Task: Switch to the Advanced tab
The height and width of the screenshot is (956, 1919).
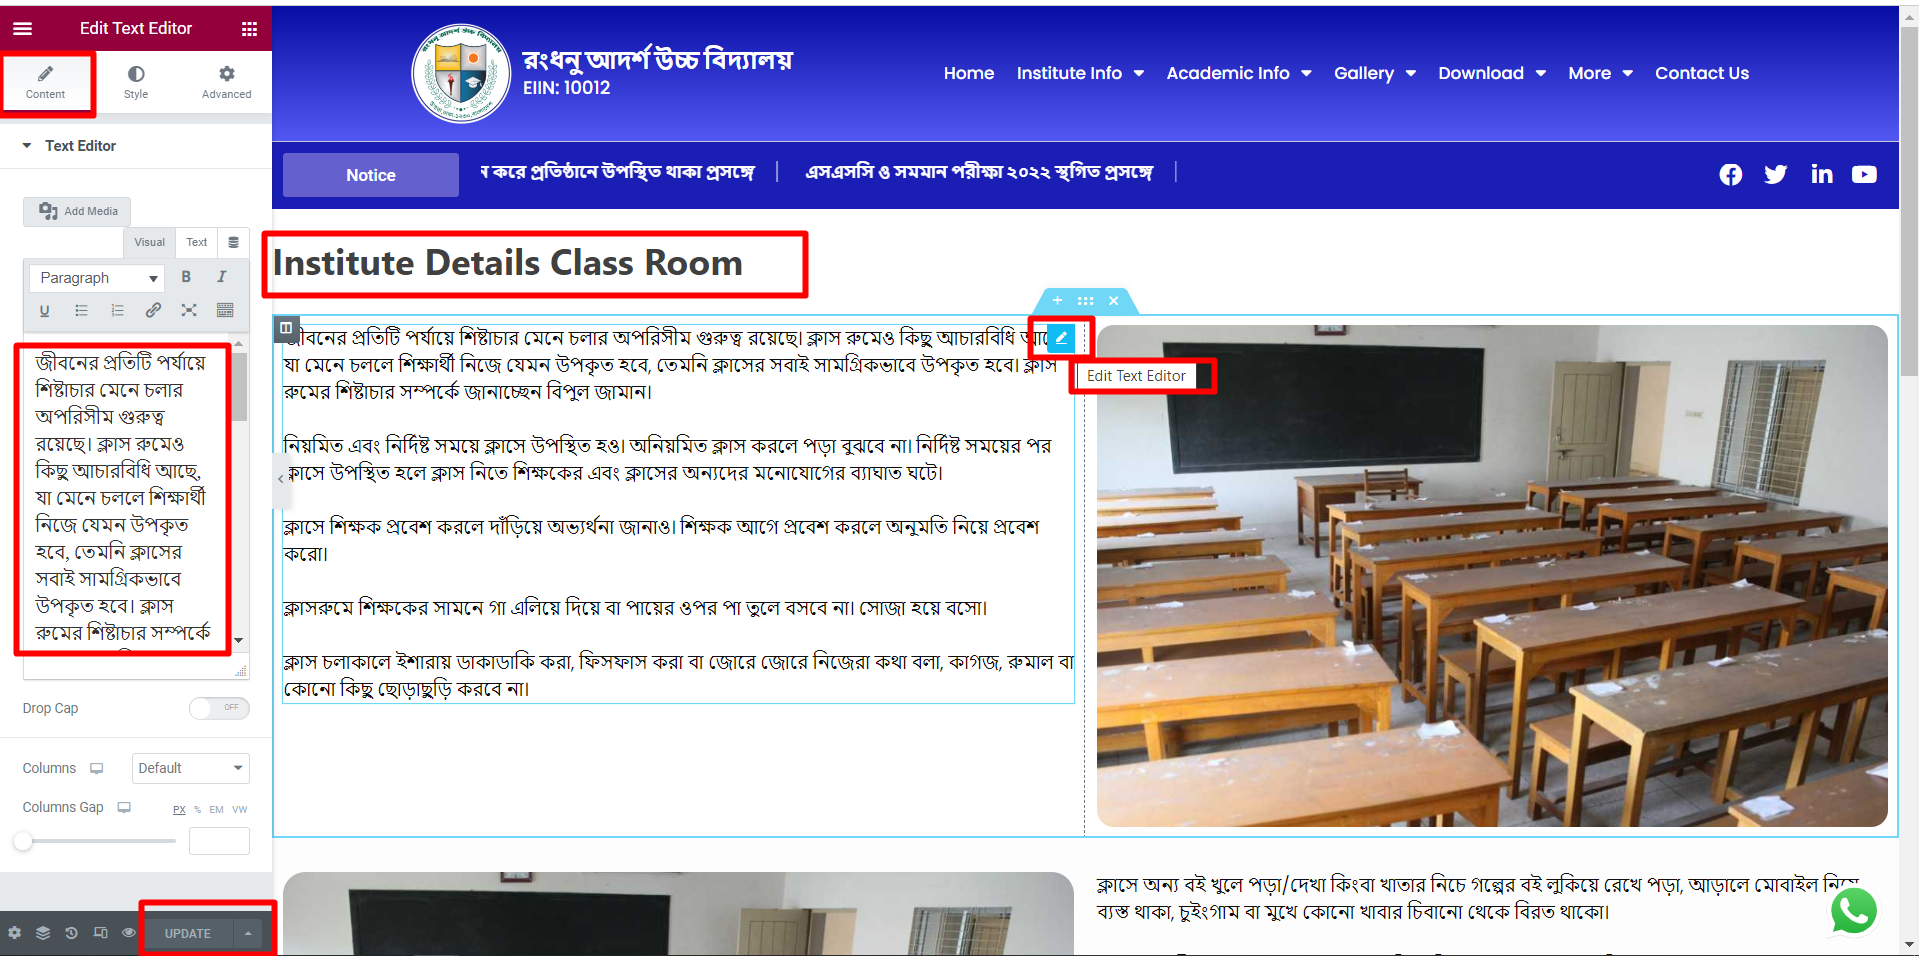Action: pos(227,82)
